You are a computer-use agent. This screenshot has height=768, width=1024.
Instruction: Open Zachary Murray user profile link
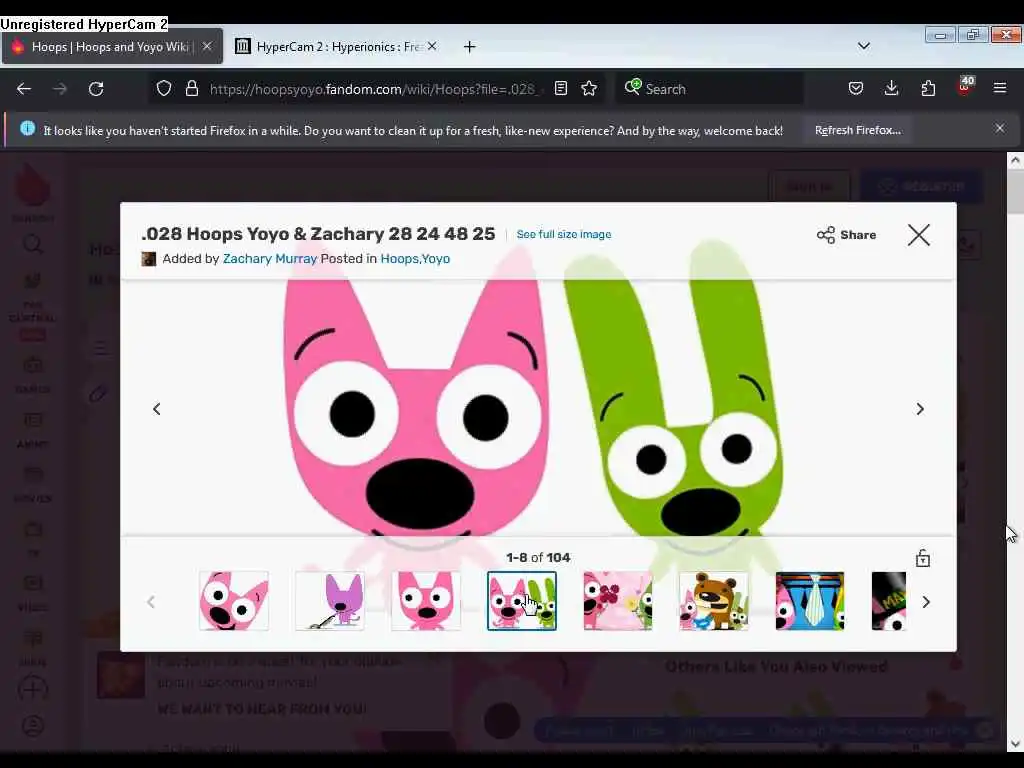(270, 259)
